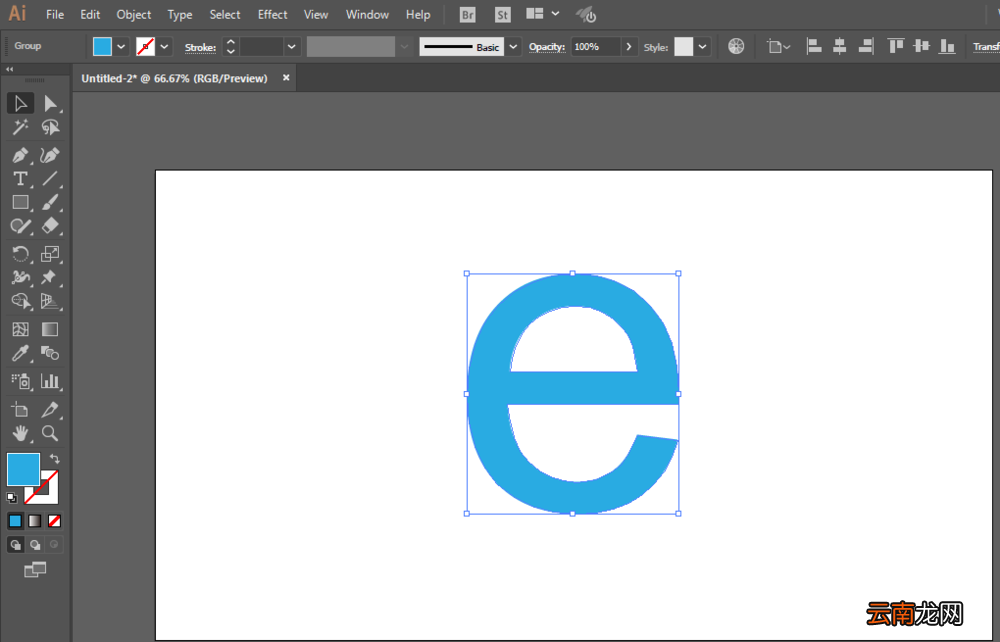This screenshot has height=642, width=1000.
Task: Pick the Column Graph tool
Action: point(50,381)
